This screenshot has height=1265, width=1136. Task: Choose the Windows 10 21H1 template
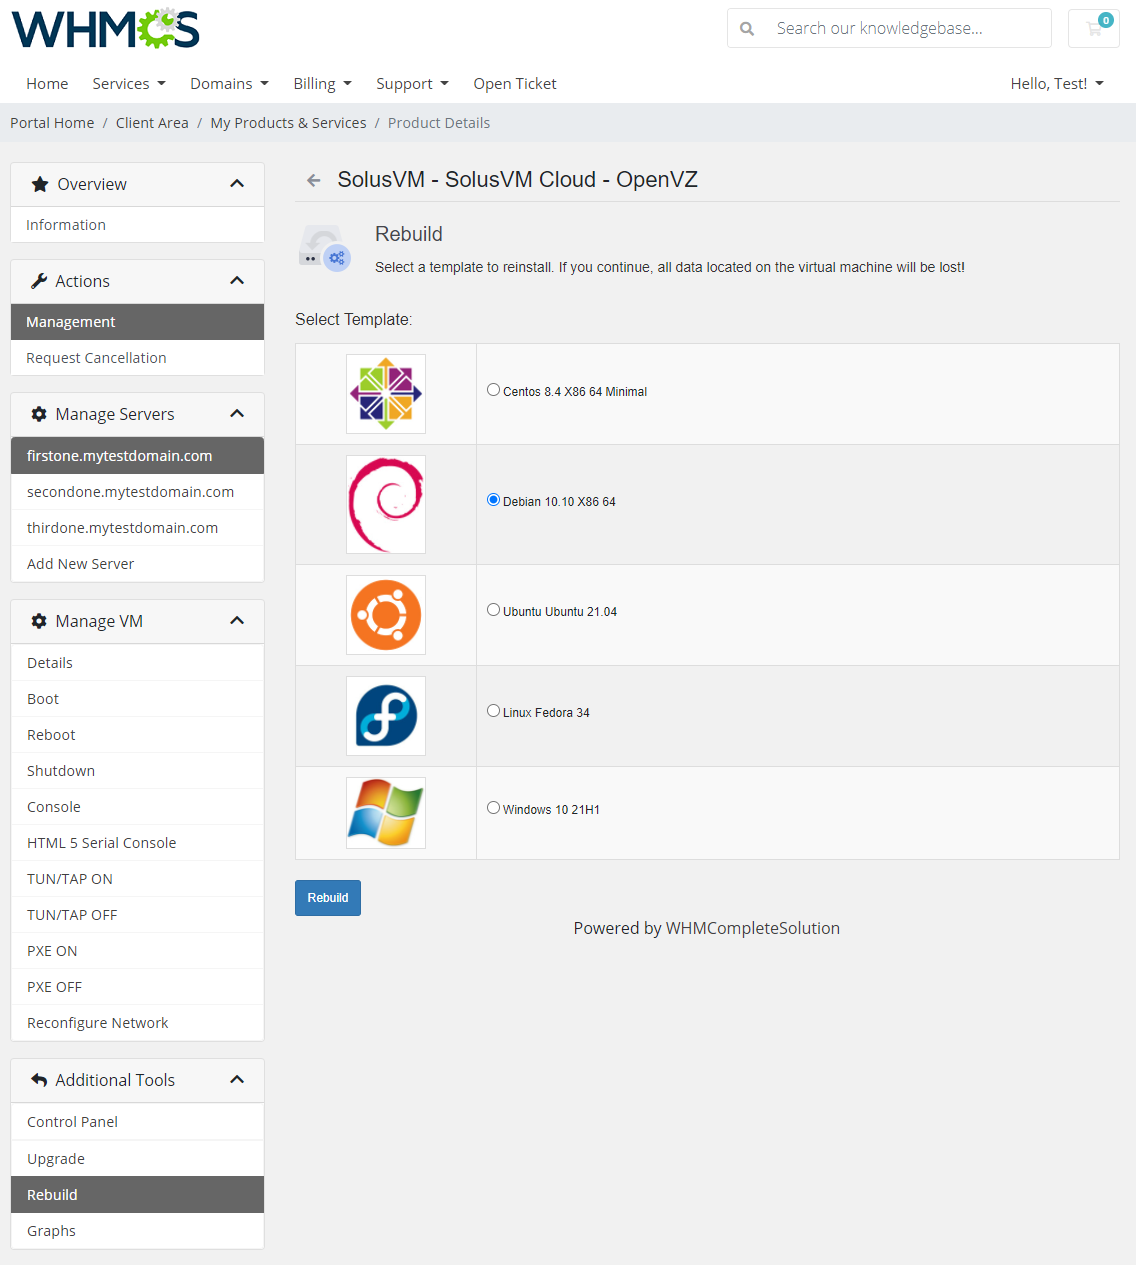click(493, 807)
